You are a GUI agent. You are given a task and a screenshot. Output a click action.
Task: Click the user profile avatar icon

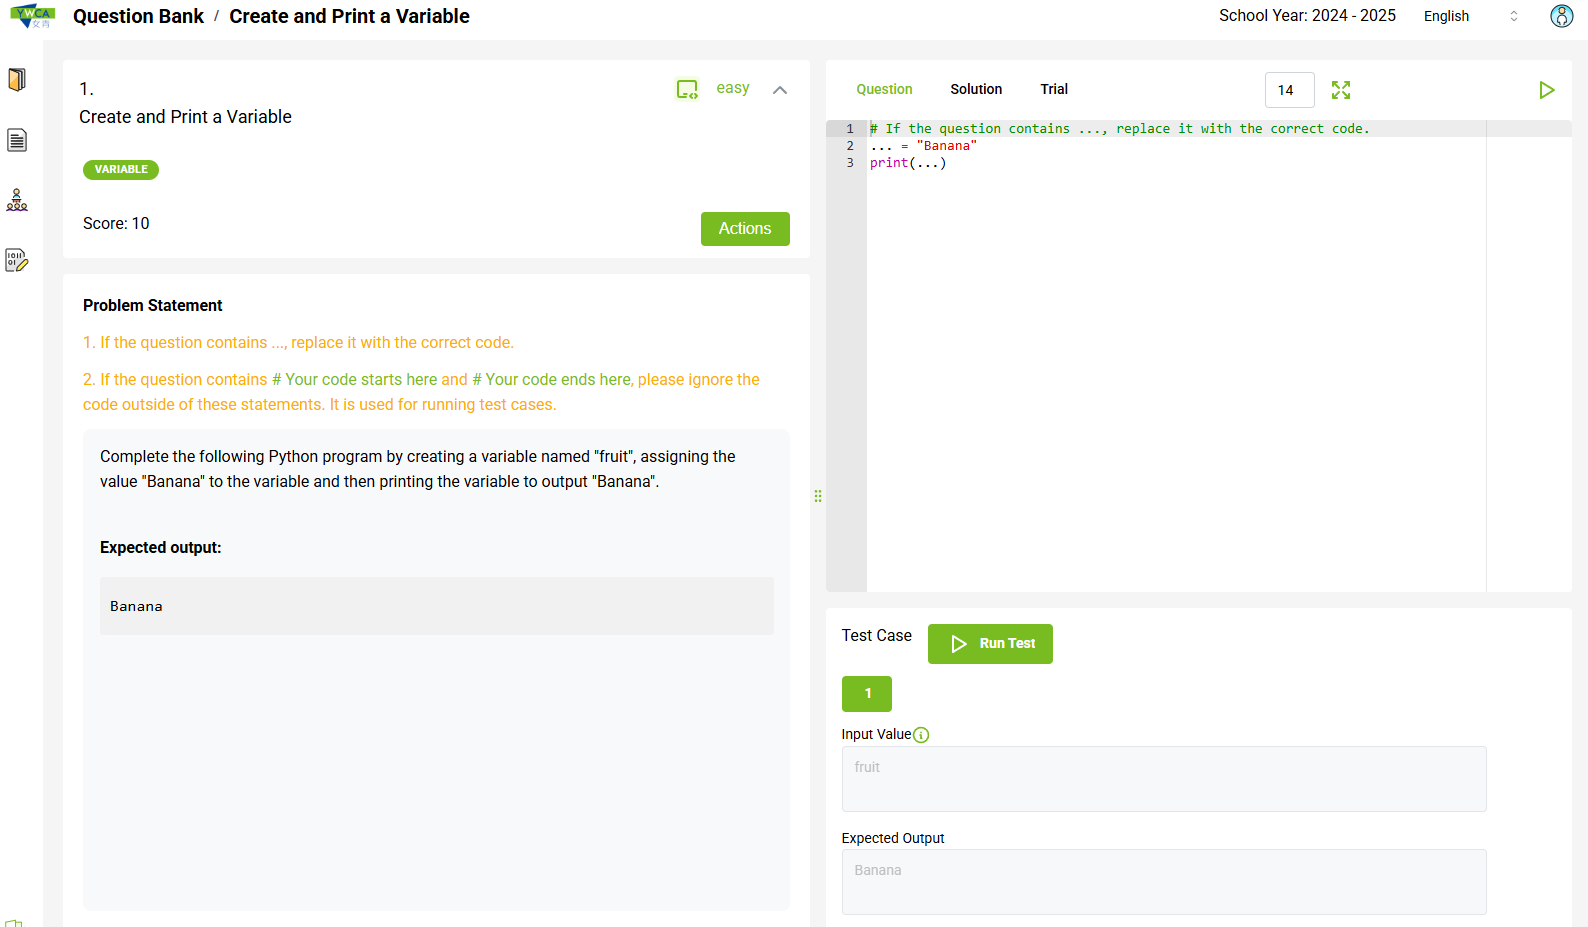coord(1561,16)
